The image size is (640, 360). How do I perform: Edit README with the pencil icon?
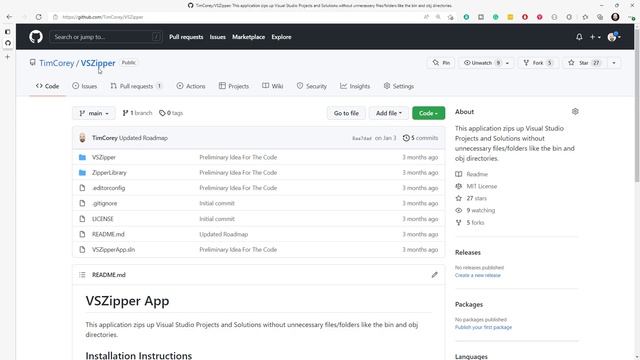pyautogui.click(x=435, y=275)
